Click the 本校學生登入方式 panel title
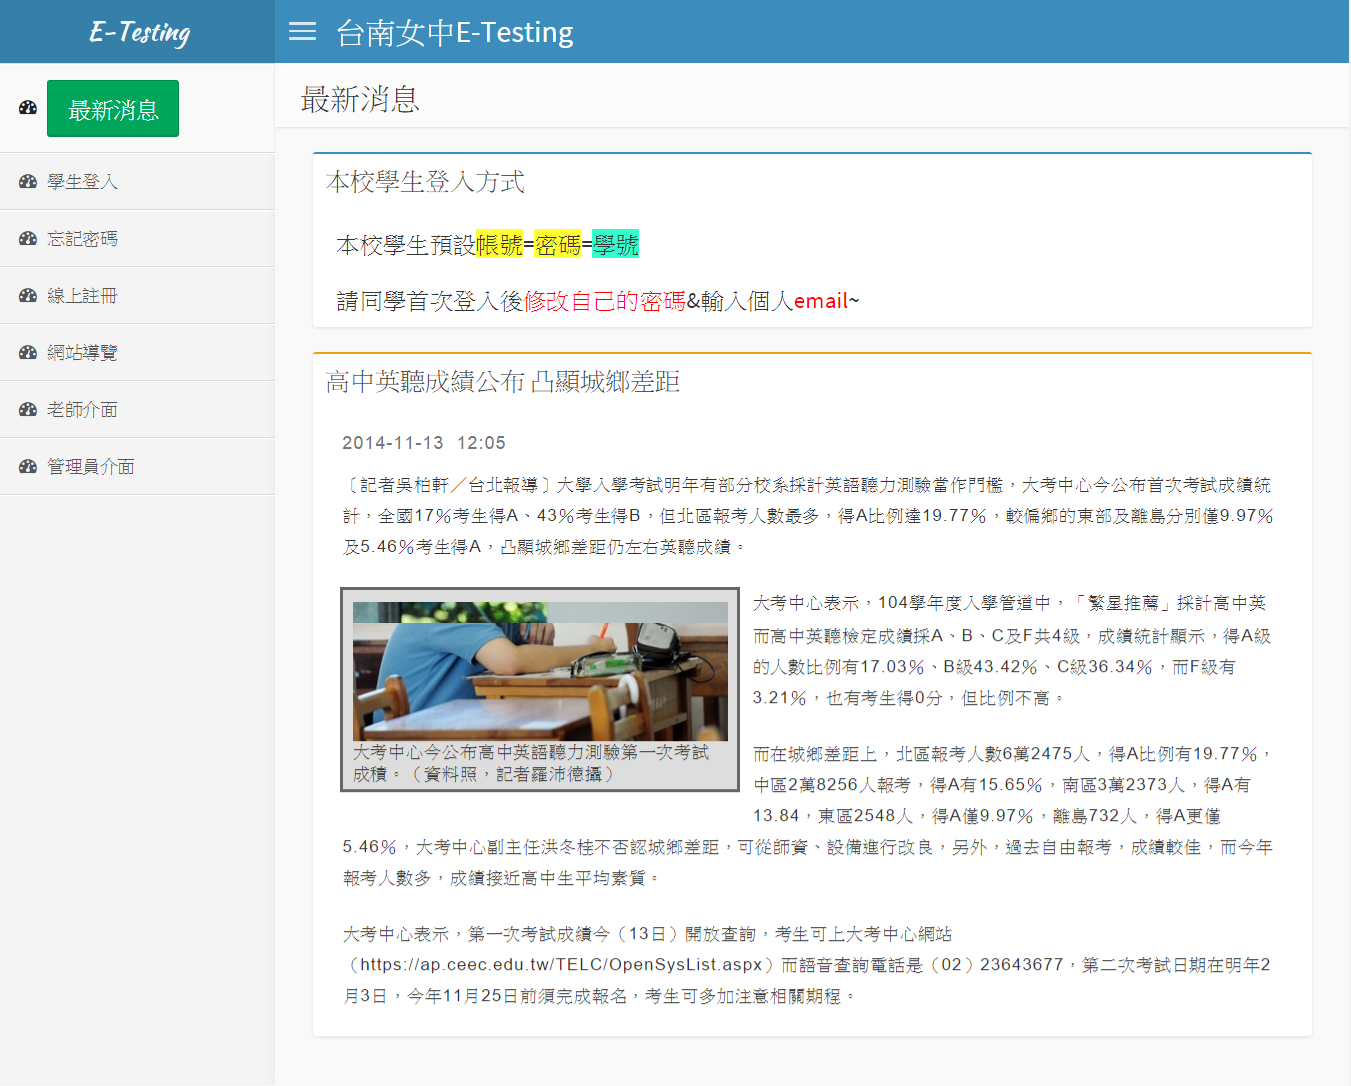Viewport: 1351px width, 1086px height. (x=425, y=182)
